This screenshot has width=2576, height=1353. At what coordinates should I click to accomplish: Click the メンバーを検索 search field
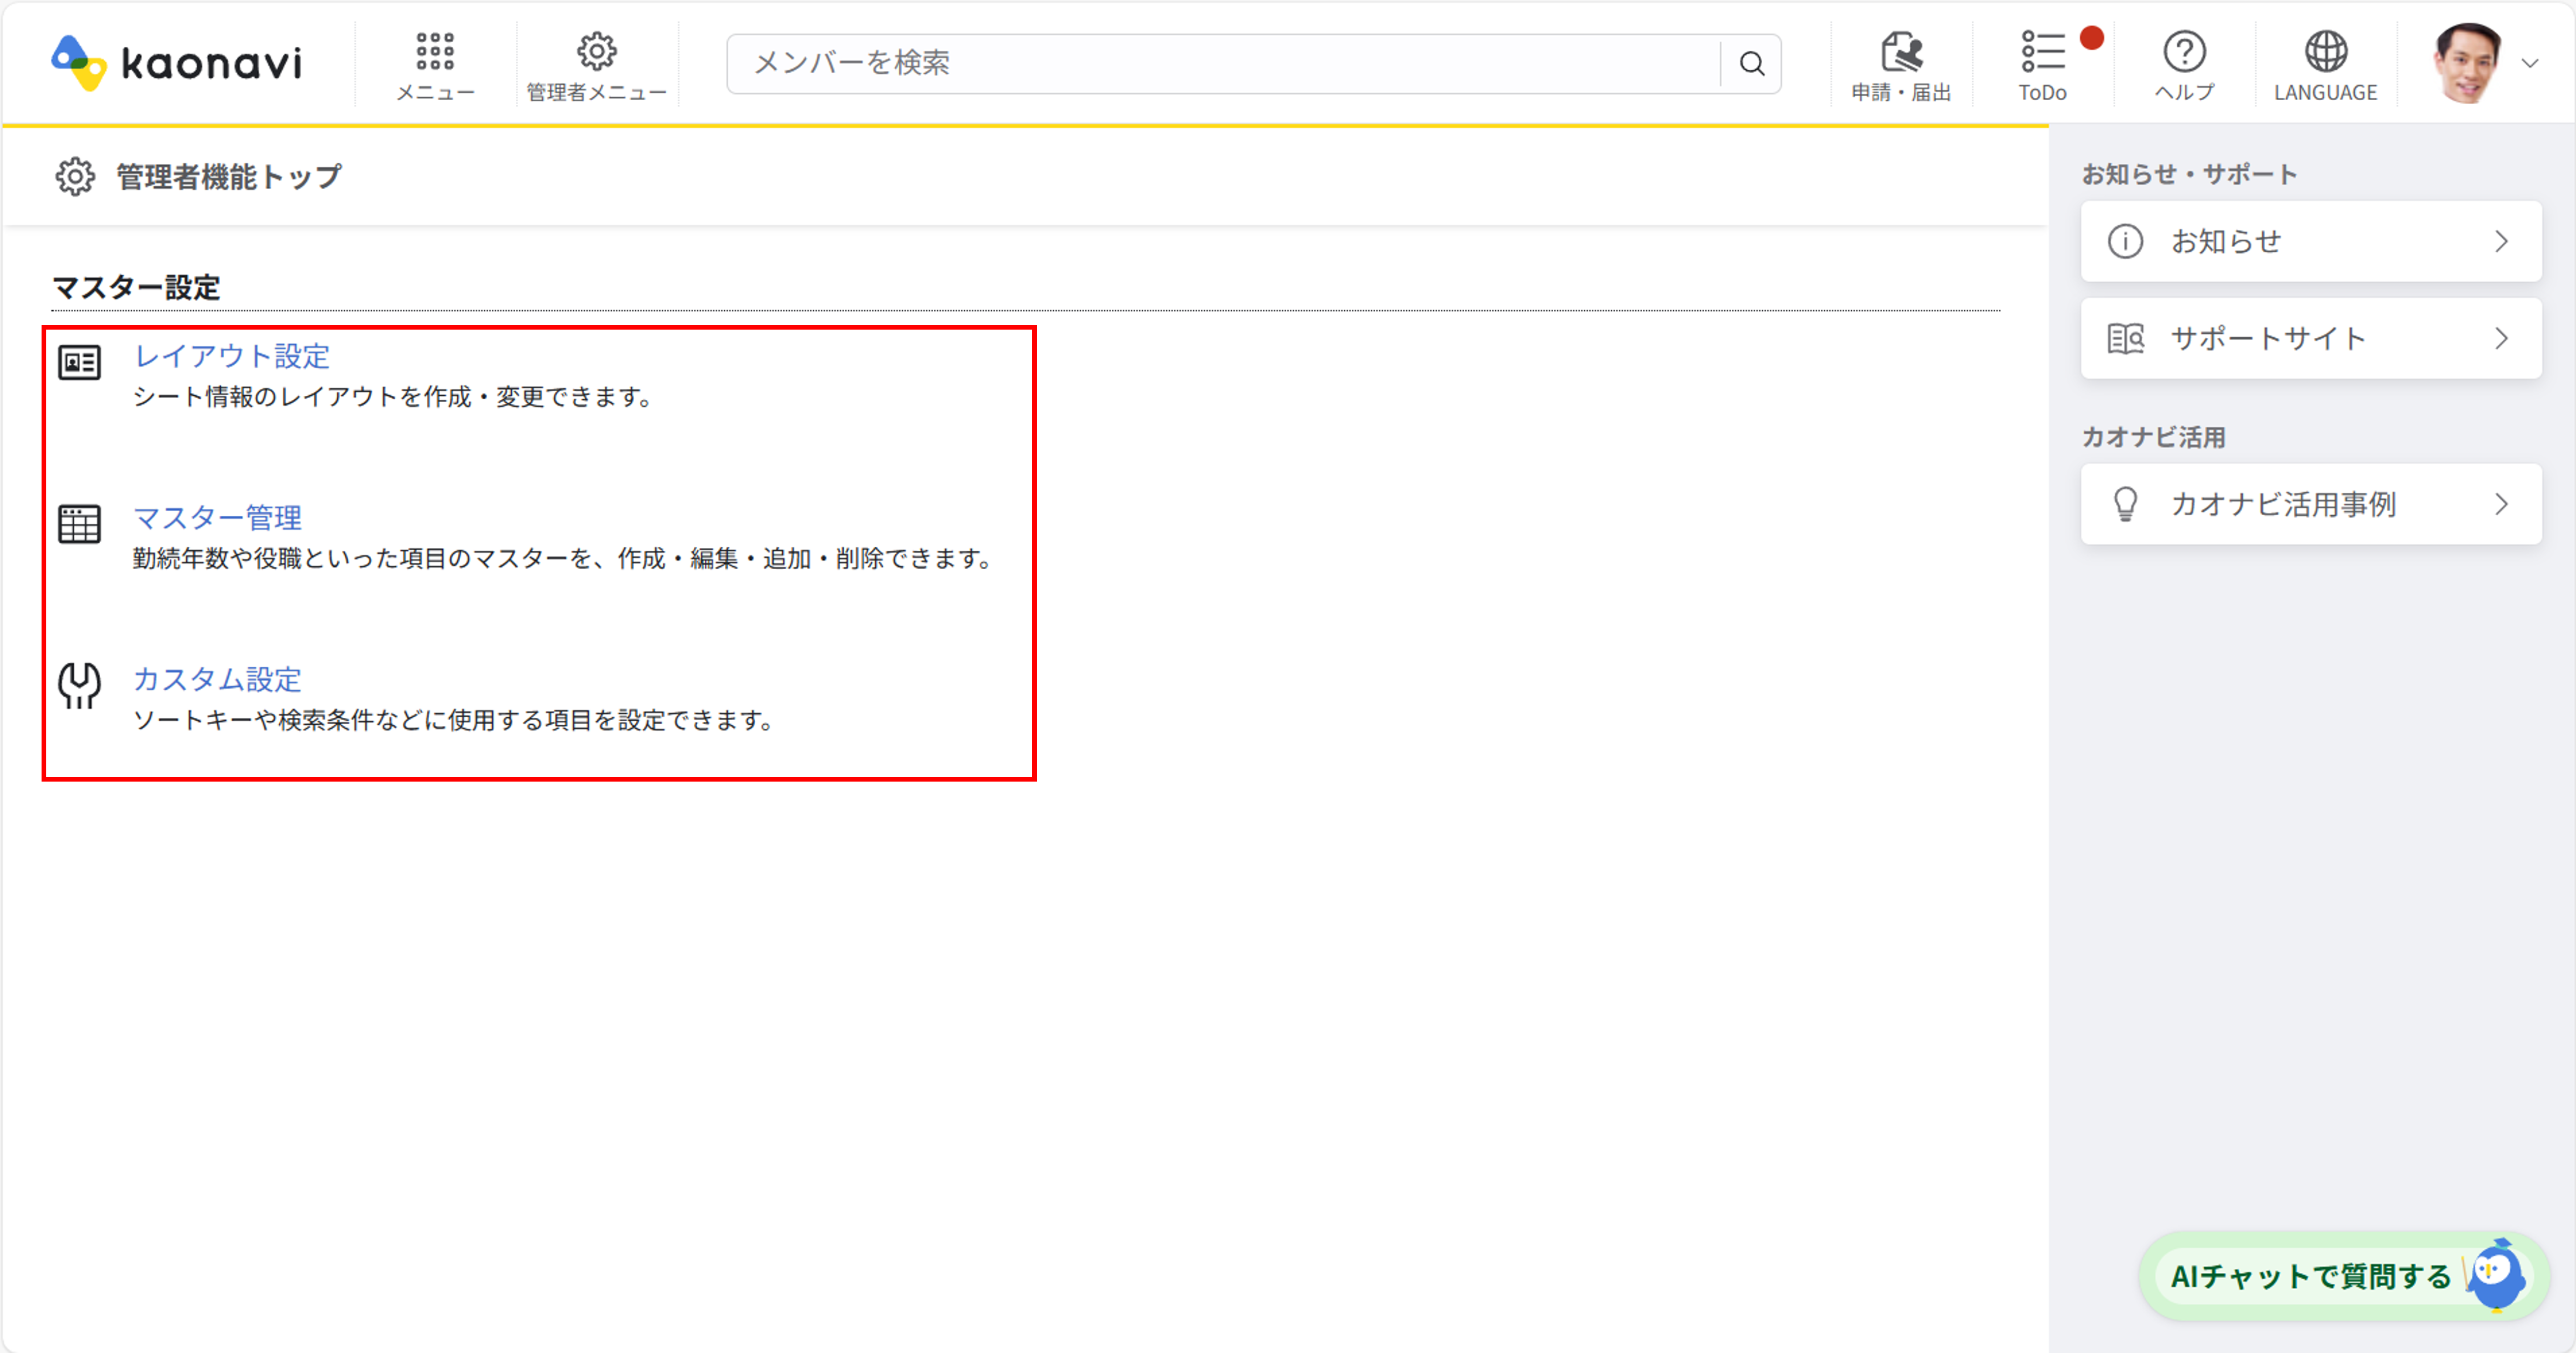1220,64
